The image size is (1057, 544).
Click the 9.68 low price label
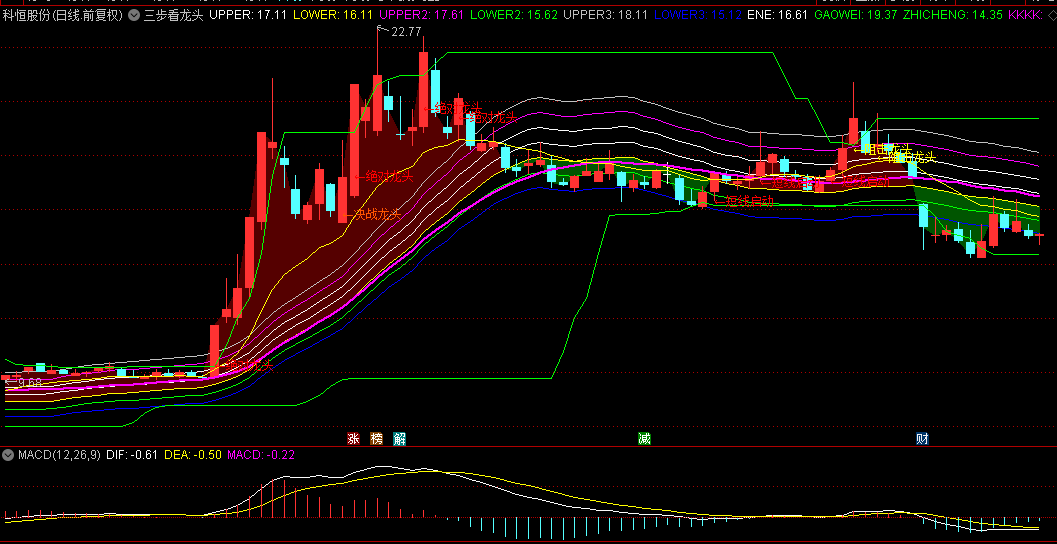click(30, 382)
